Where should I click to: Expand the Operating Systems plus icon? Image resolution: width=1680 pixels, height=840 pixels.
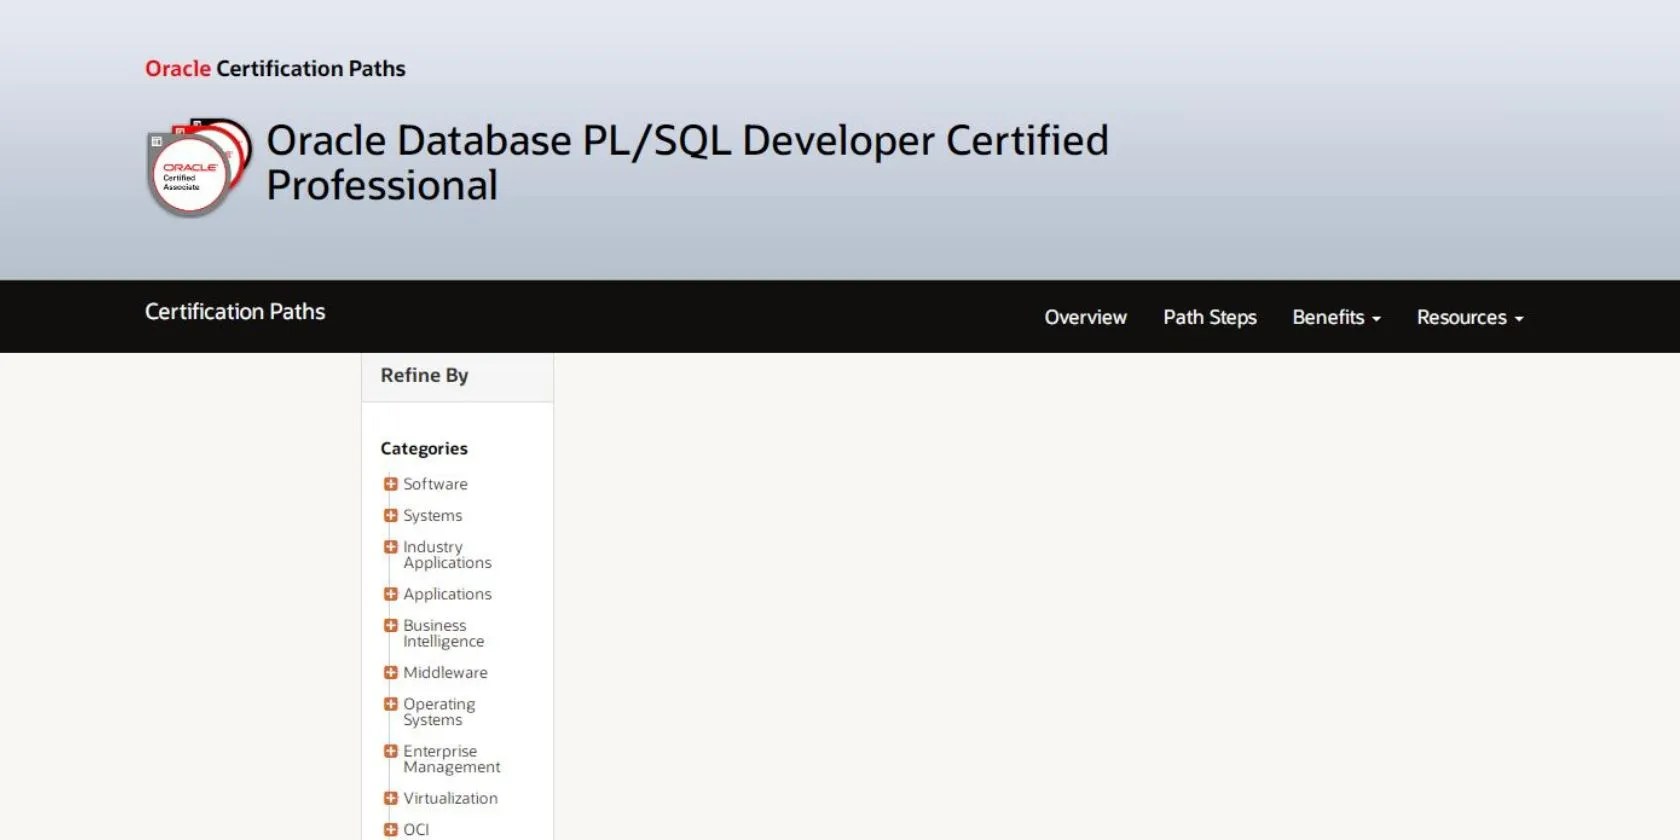point(391,704)
